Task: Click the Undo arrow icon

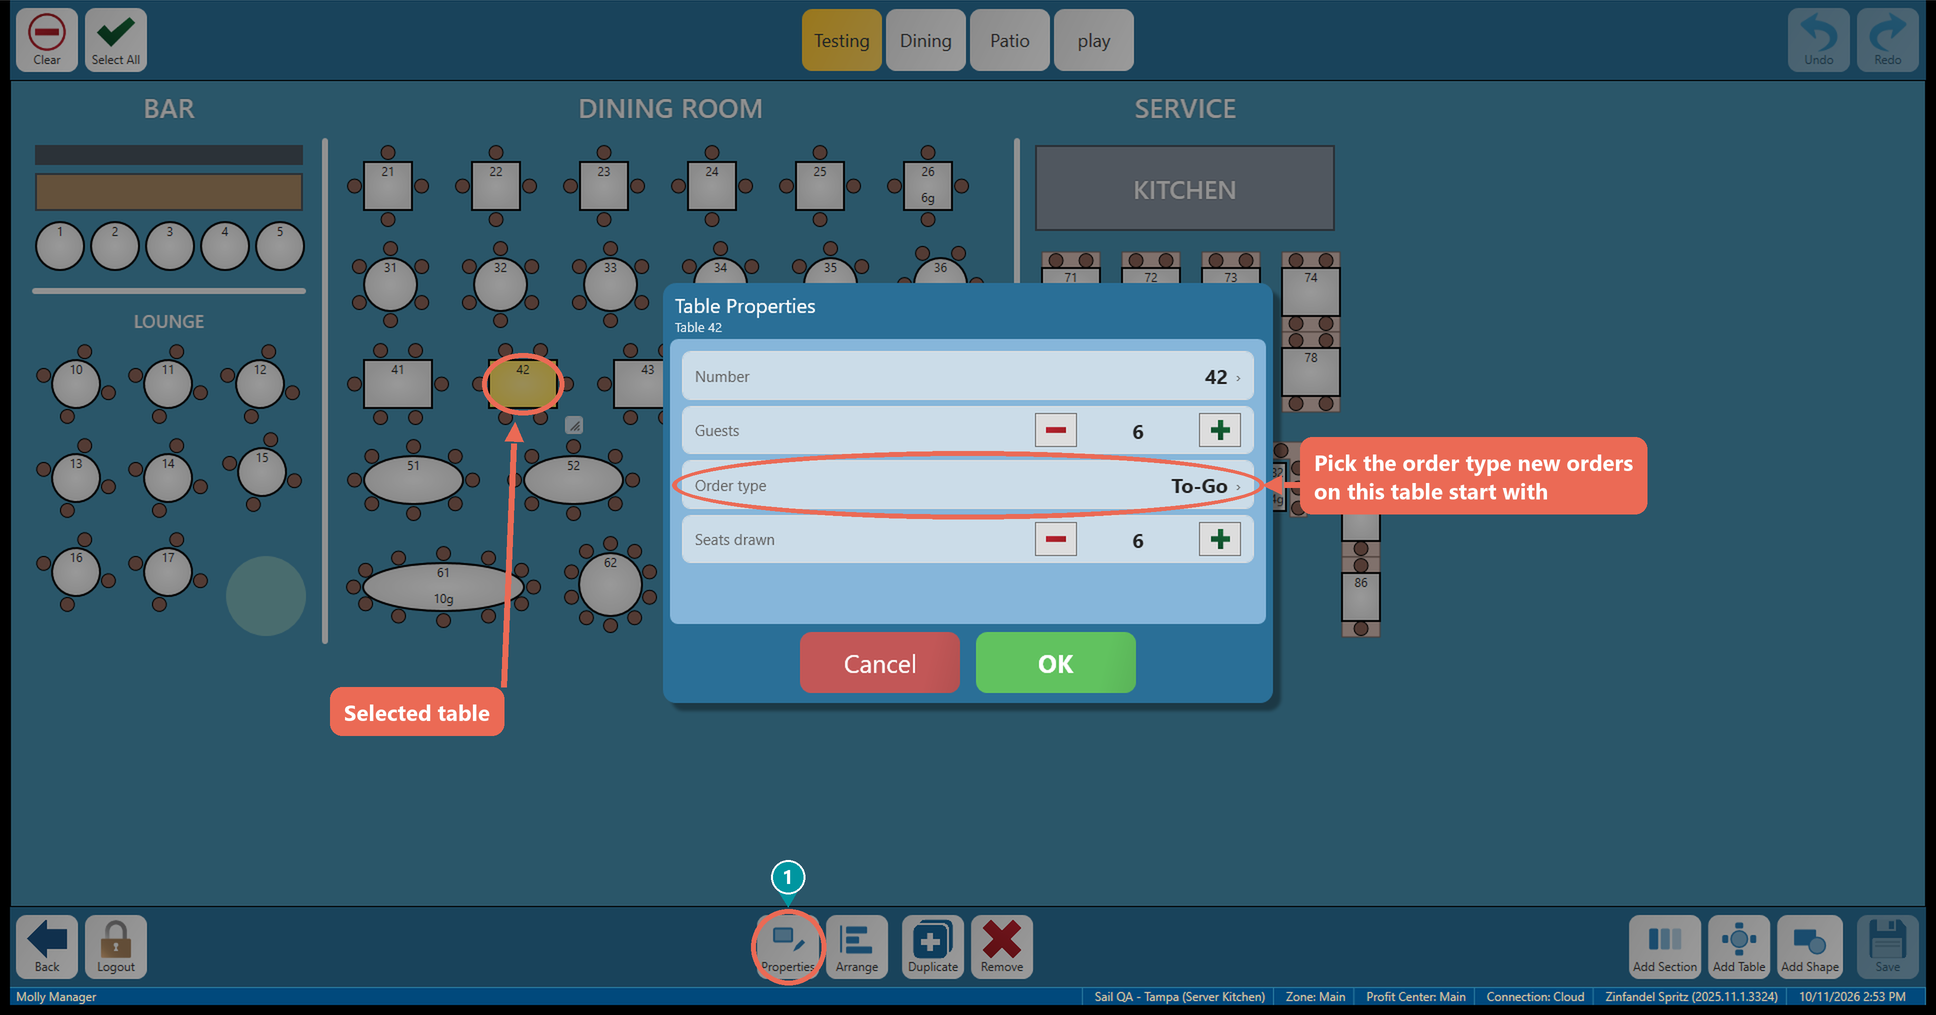Action: pyautogui.click(x=1818, y=40)
